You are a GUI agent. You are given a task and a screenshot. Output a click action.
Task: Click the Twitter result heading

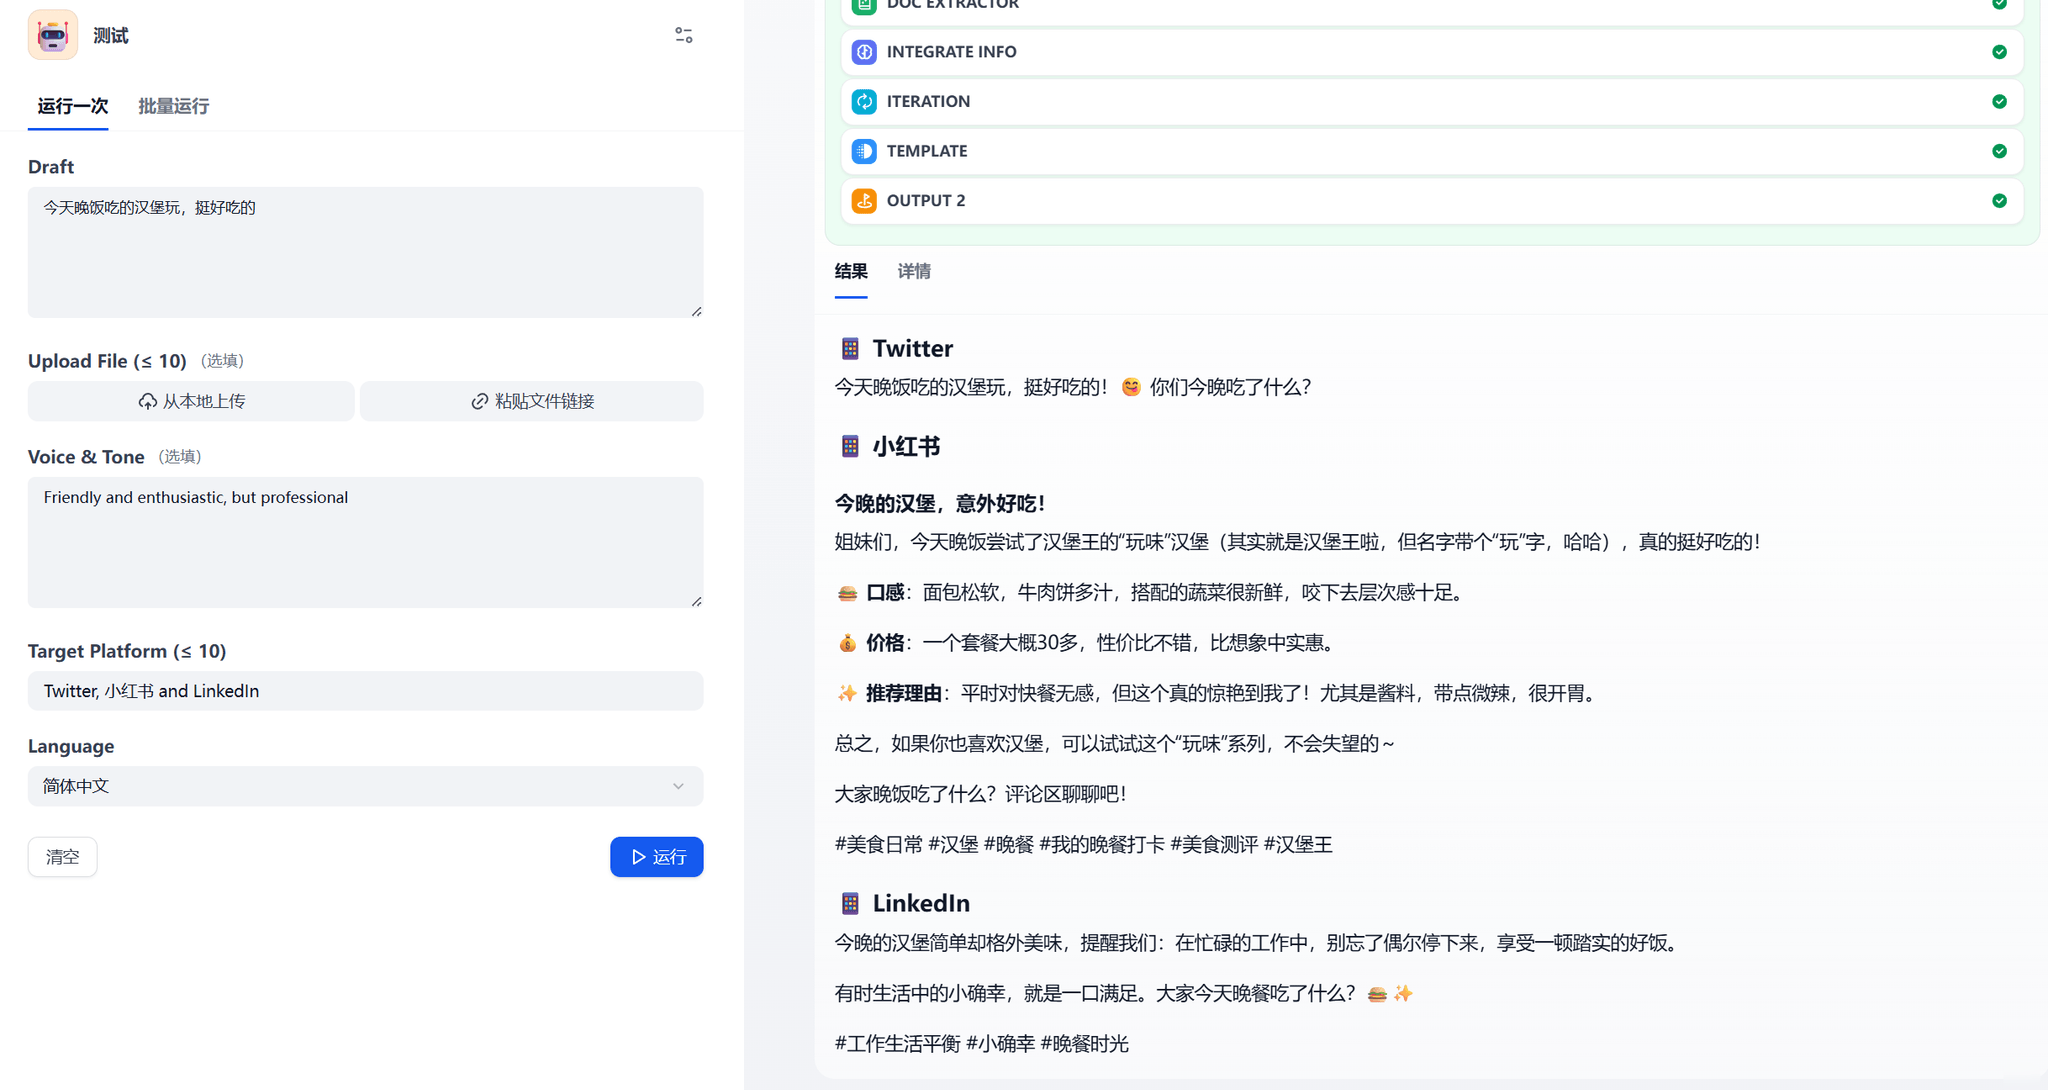coord(913,348)
